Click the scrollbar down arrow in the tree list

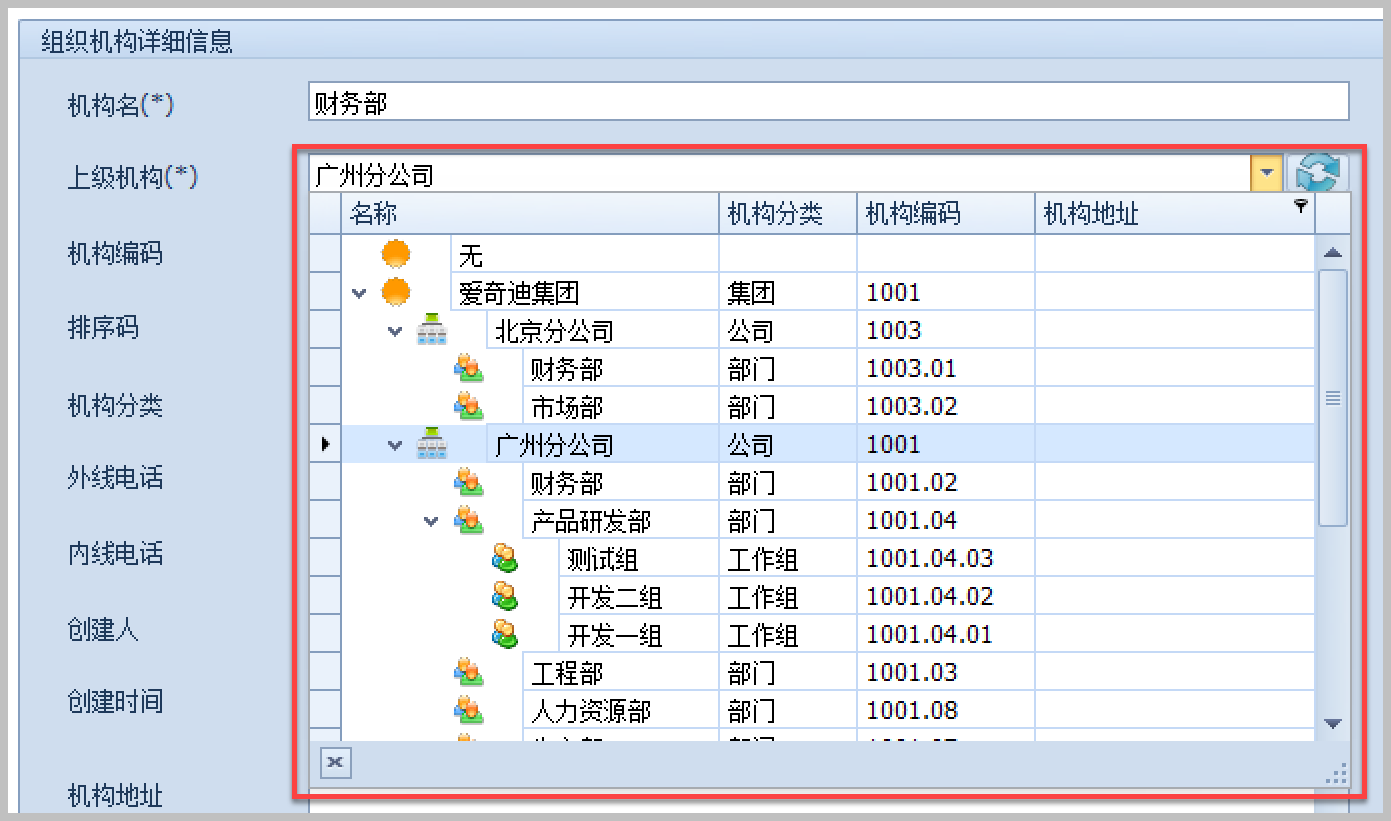click(x=1332, y=724)
